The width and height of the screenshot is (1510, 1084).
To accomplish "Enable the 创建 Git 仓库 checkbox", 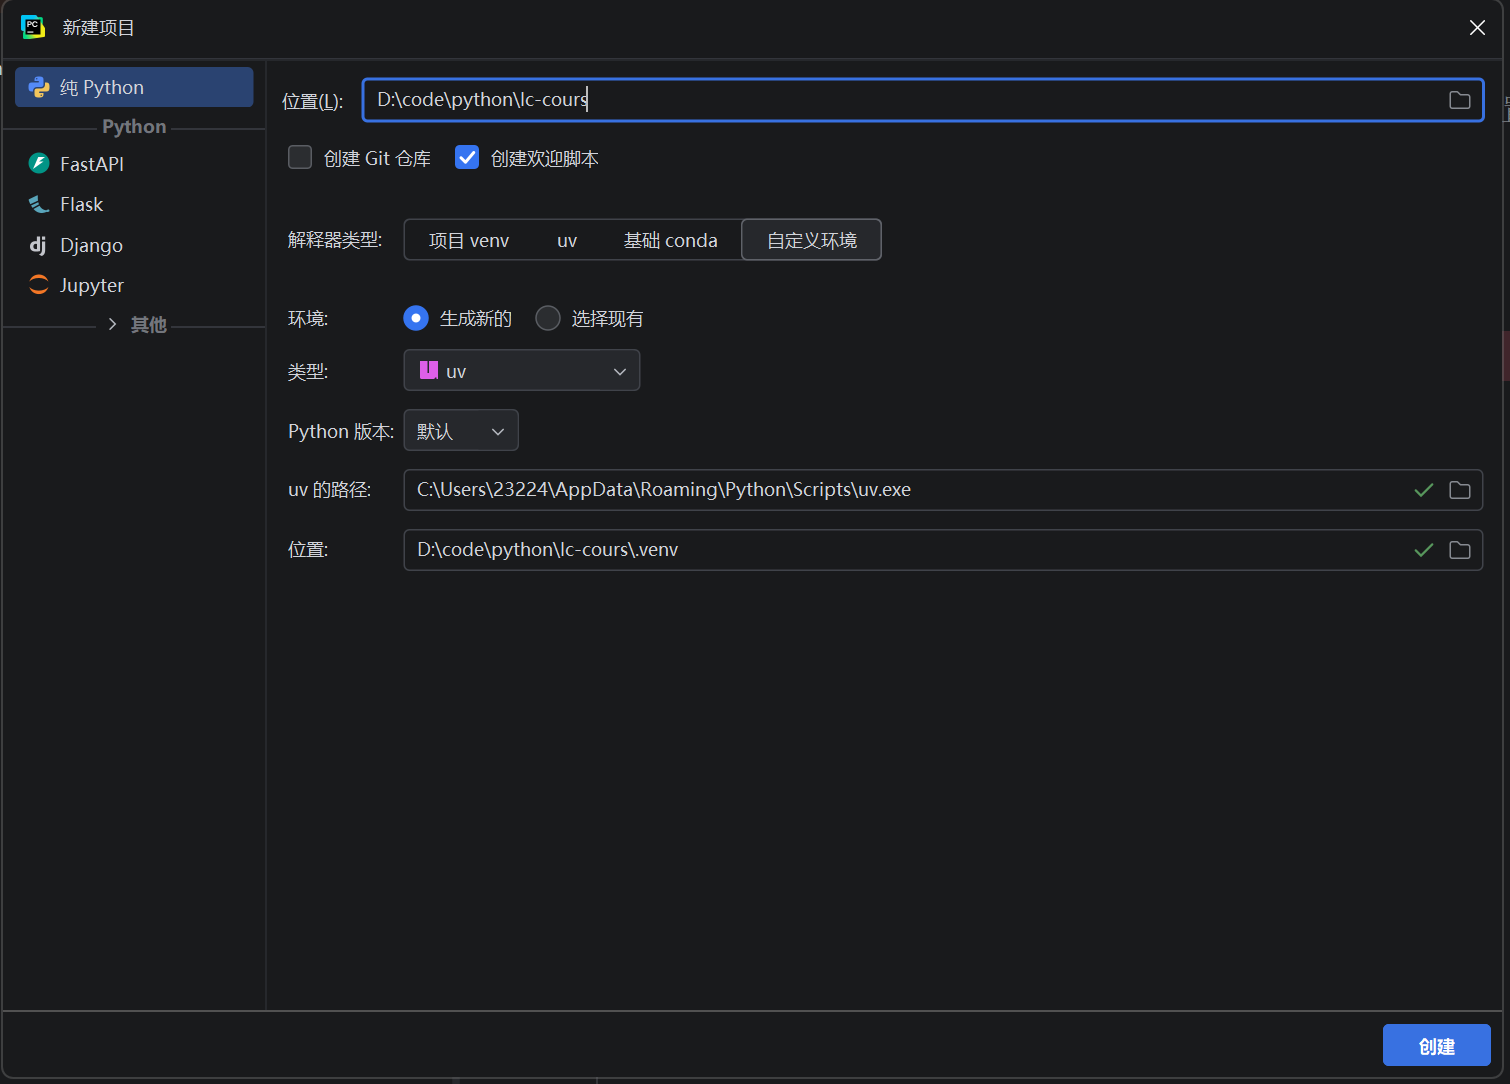I will 300,157.
